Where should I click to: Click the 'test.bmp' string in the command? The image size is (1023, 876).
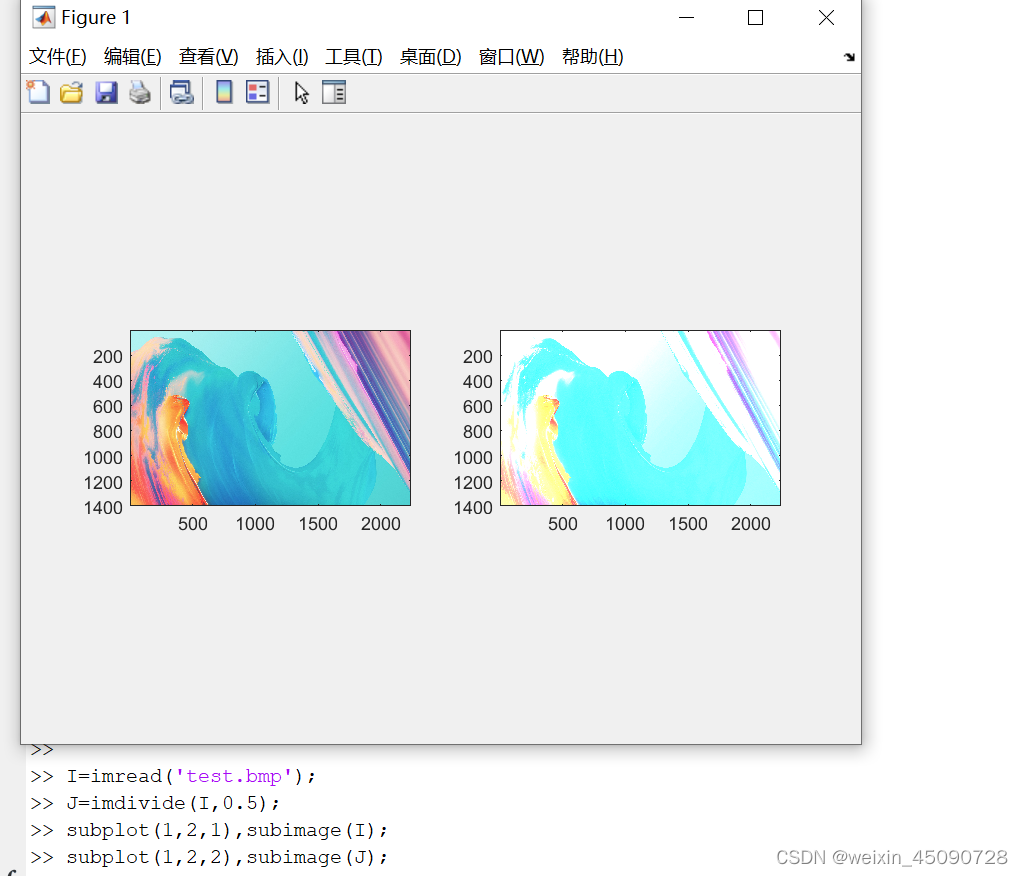tap(234, 776)
